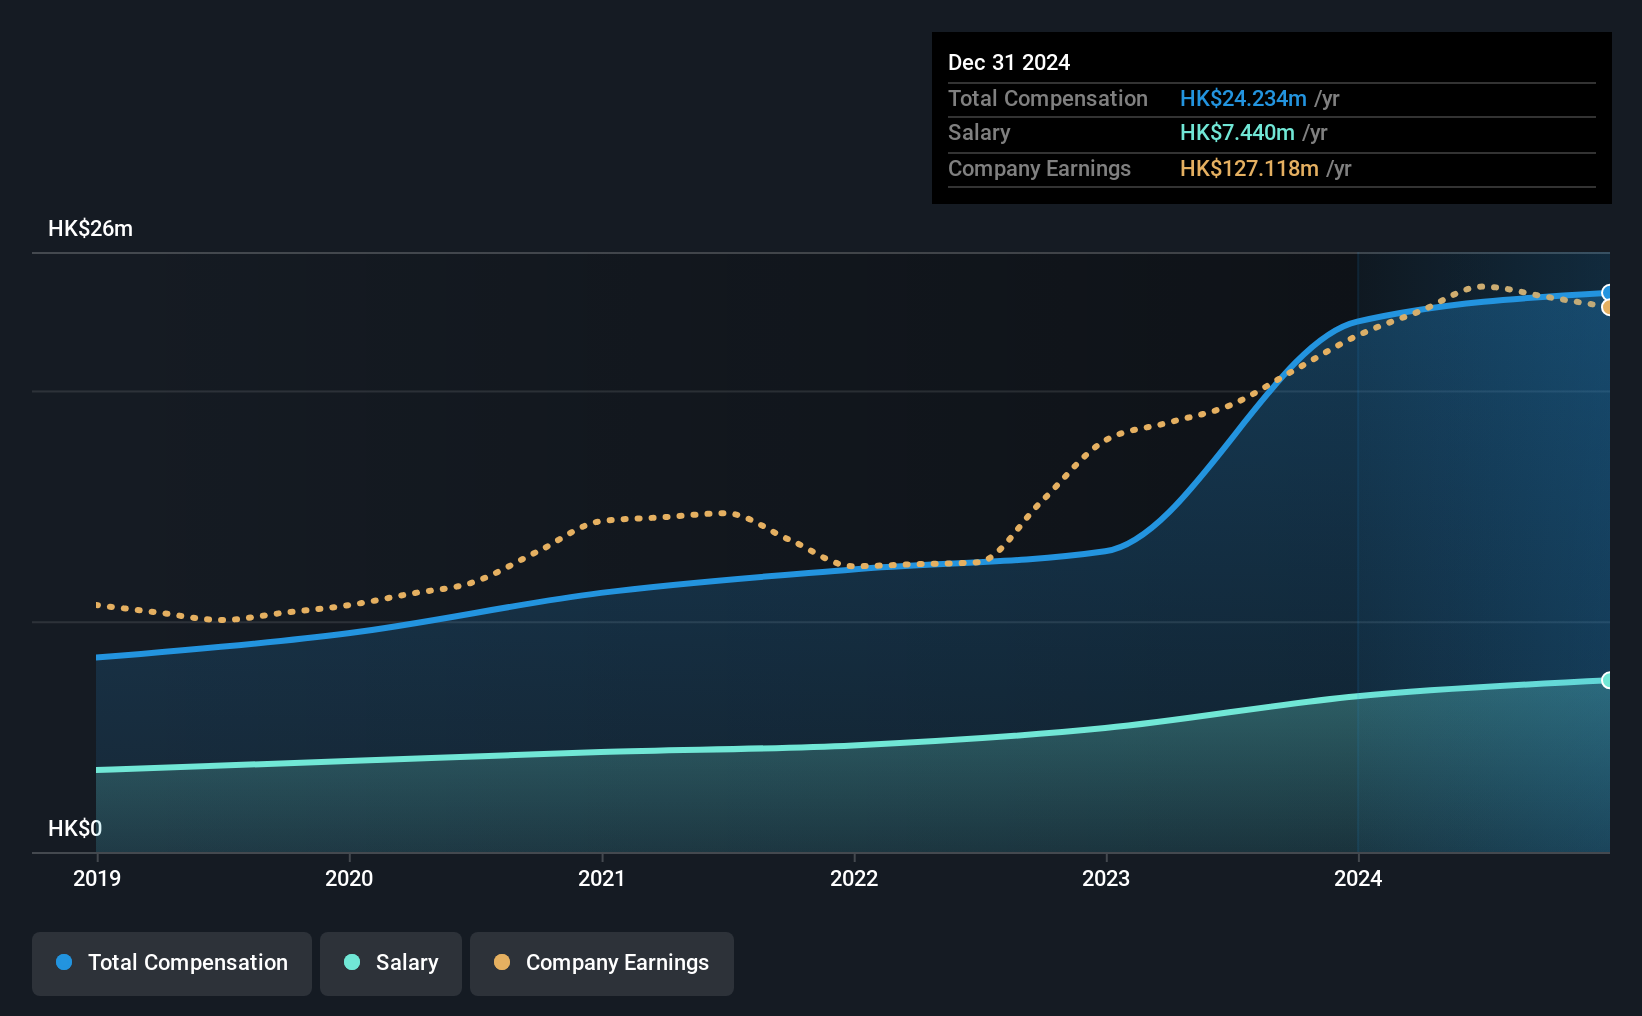
Task: Click the HK$26m y-axis label
Action: pyautogui.click(x=91, y=228)
